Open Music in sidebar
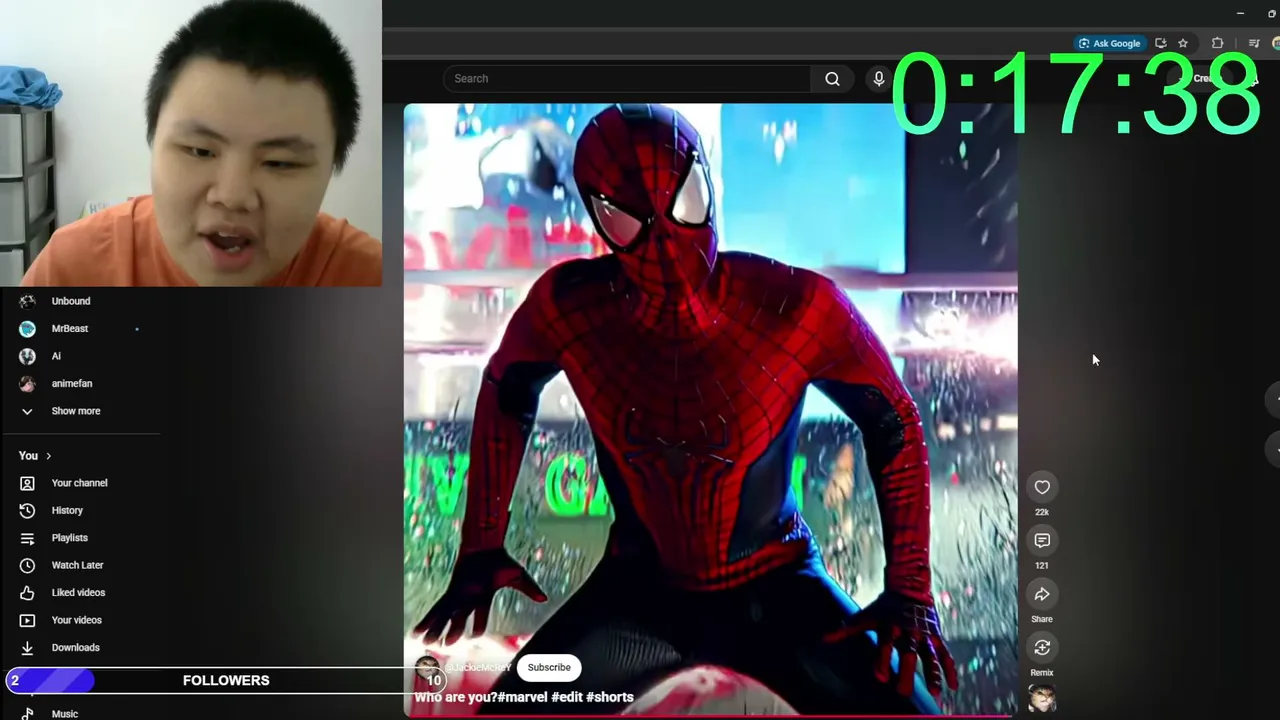The width and height of the screenshot is (1280, 720). coord(65,714)
